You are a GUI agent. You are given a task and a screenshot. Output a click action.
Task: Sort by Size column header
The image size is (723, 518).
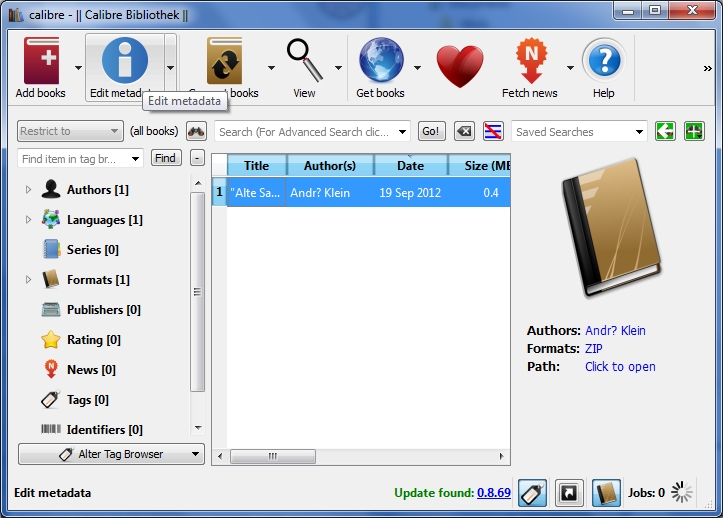pyautogui.click(x=480, y=166)
